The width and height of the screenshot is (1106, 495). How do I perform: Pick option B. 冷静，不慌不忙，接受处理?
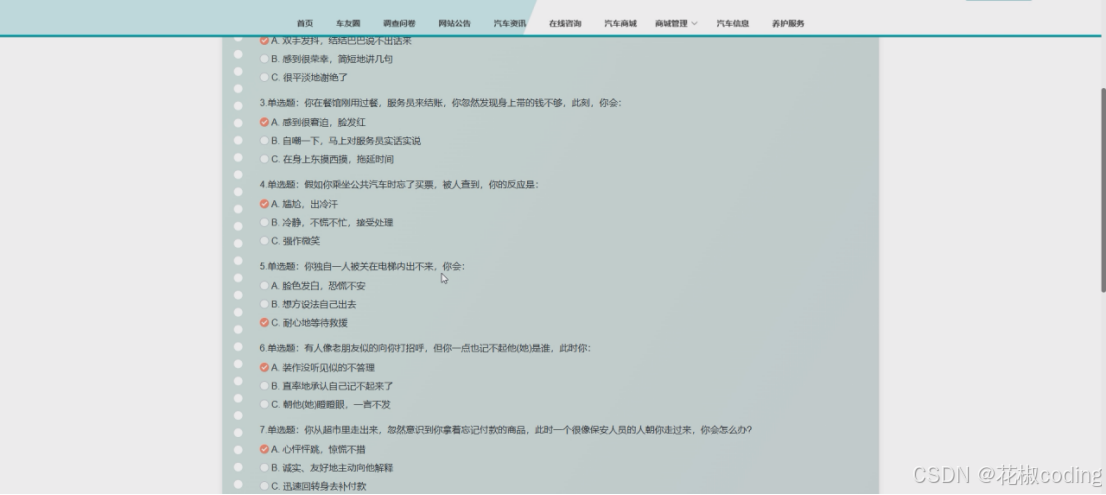point(265,222)
